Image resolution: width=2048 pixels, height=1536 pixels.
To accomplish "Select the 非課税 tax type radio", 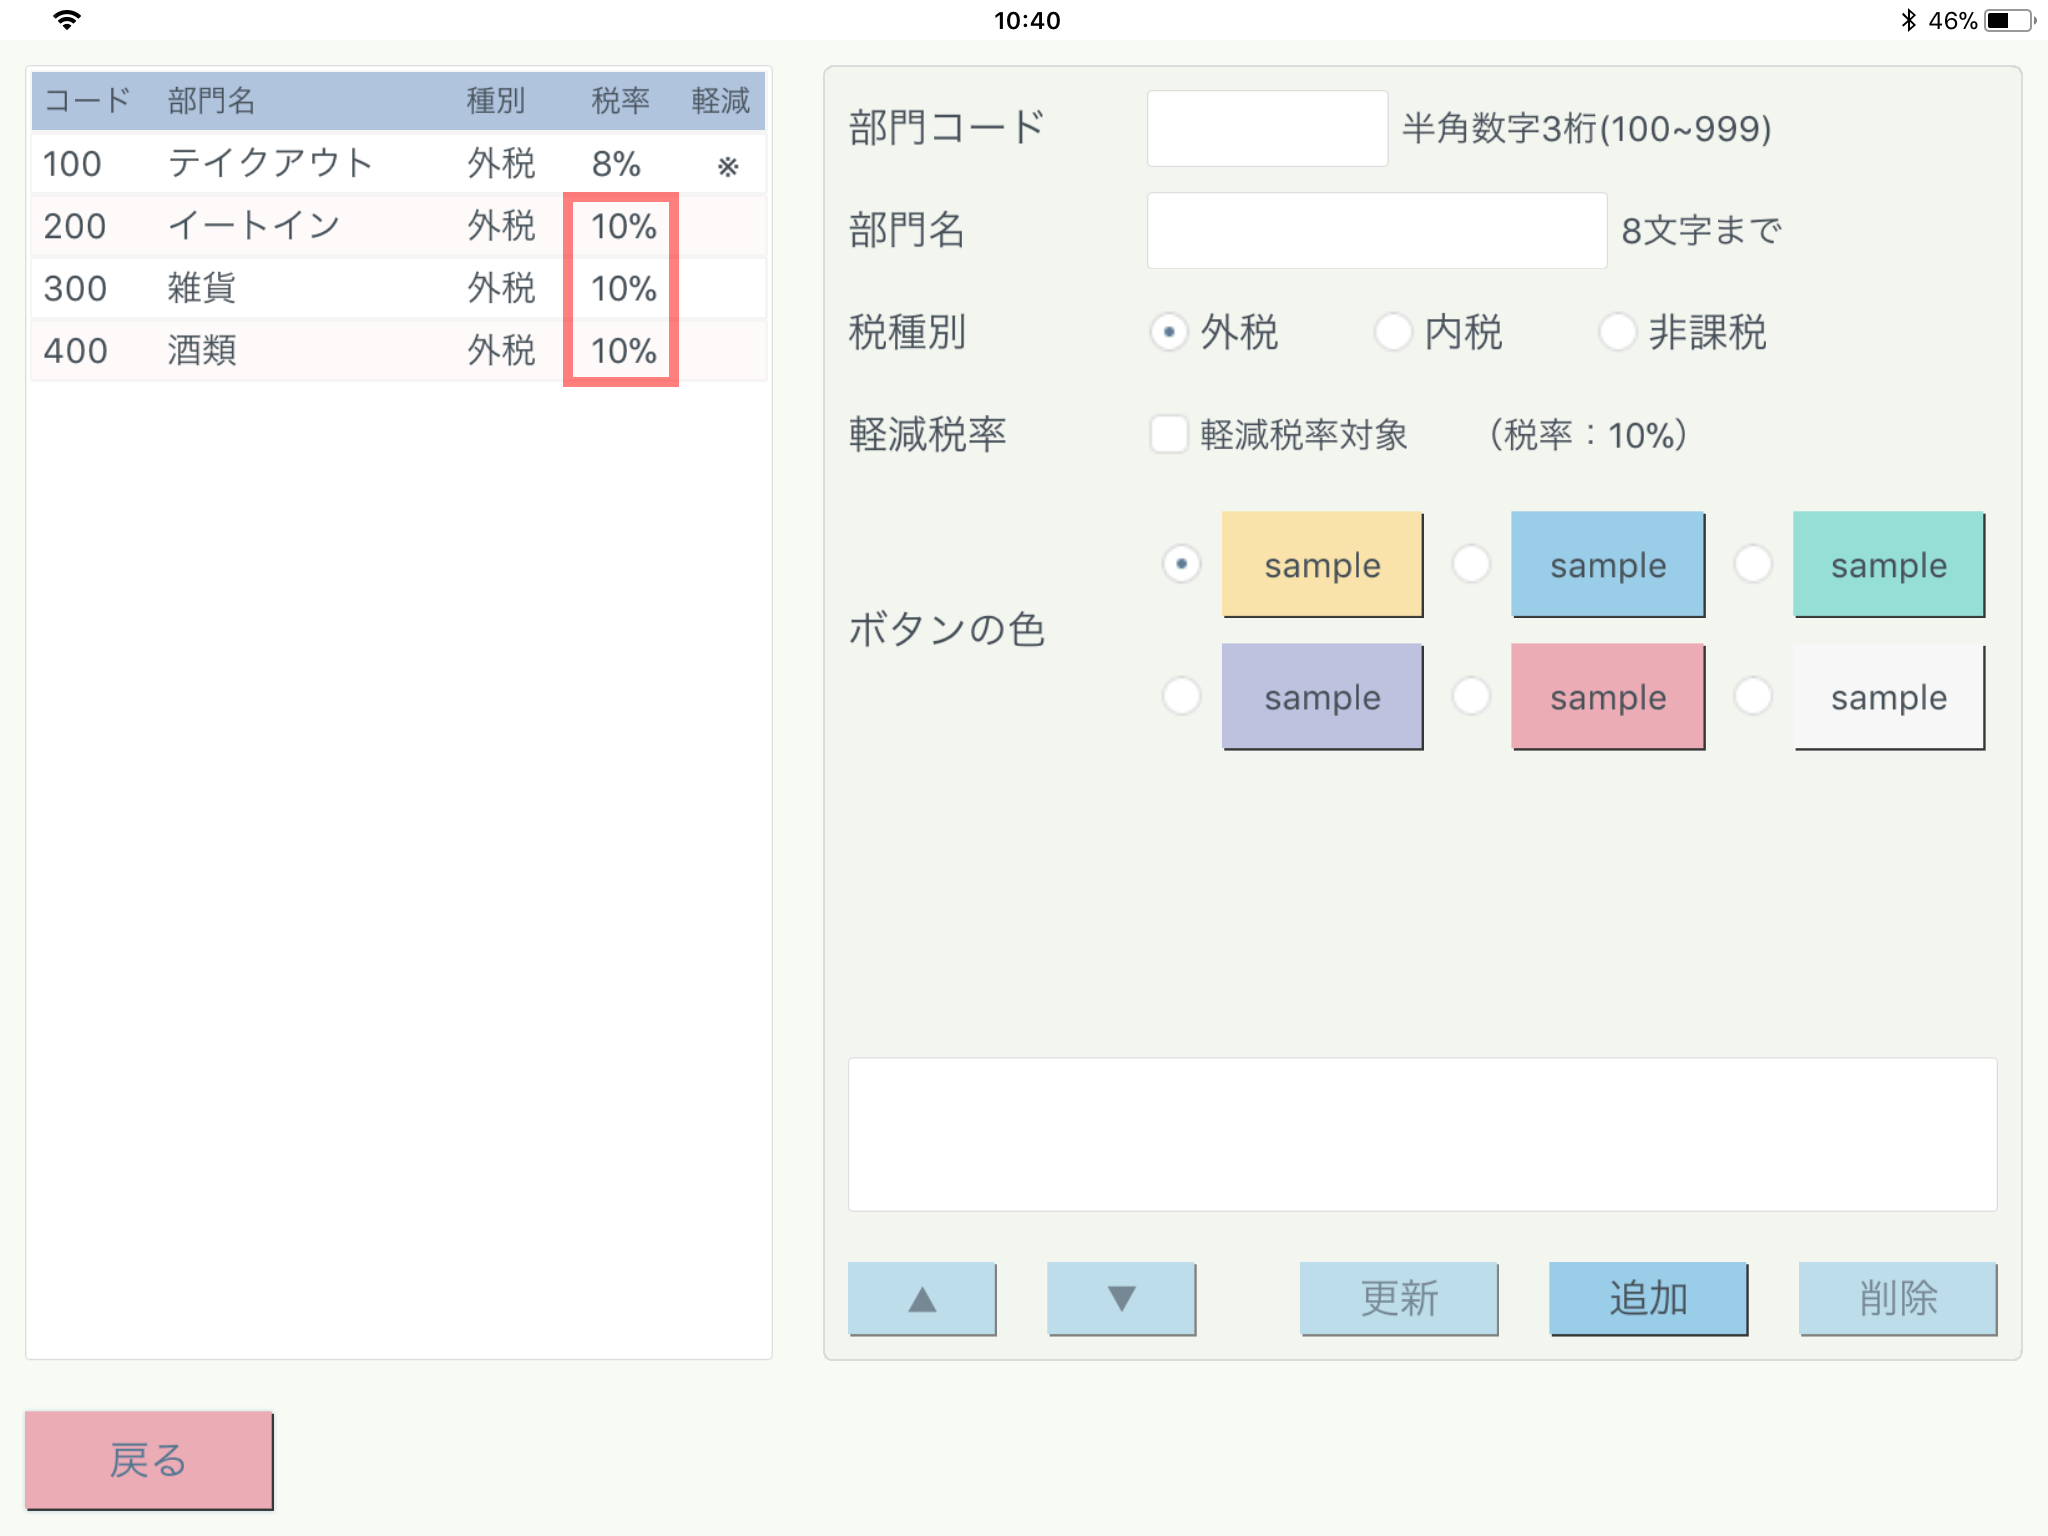I will click(1617, 332).
